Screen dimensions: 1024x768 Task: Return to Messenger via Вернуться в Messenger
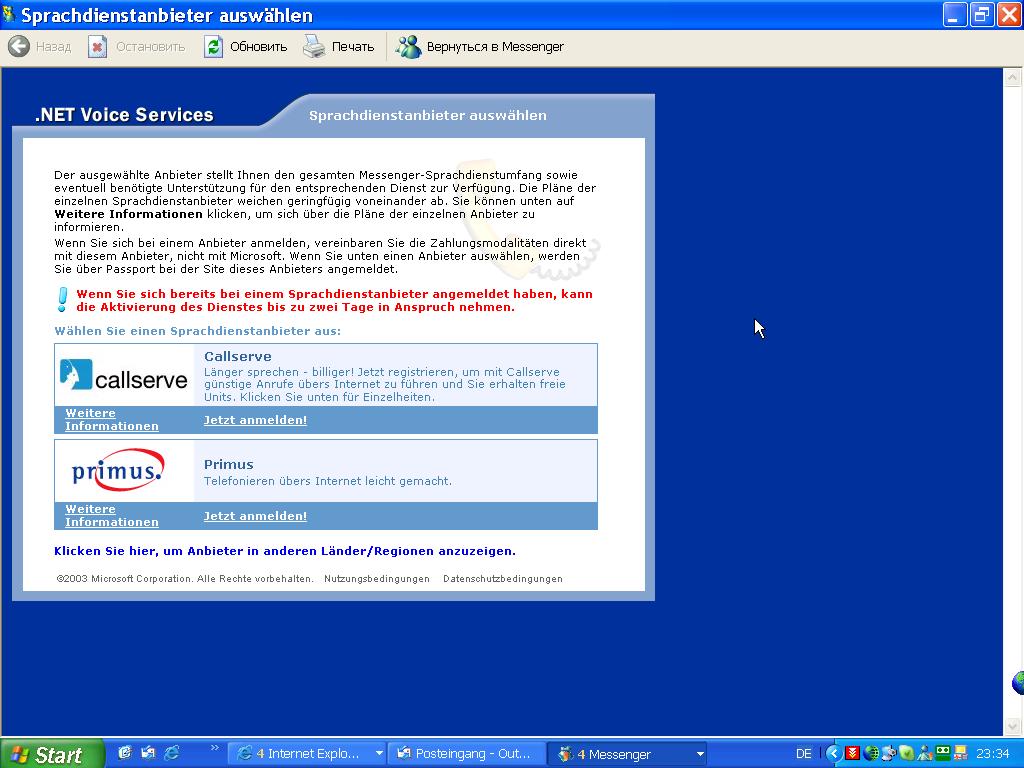click(480, 46)
